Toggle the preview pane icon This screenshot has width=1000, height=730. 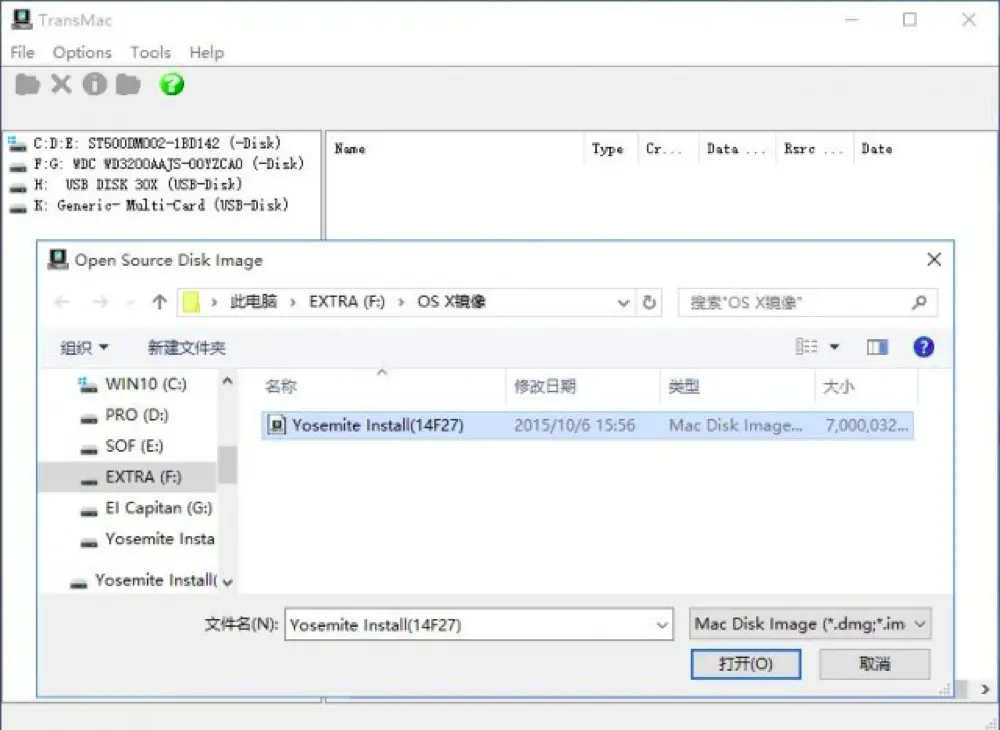(x=878, y=347)
